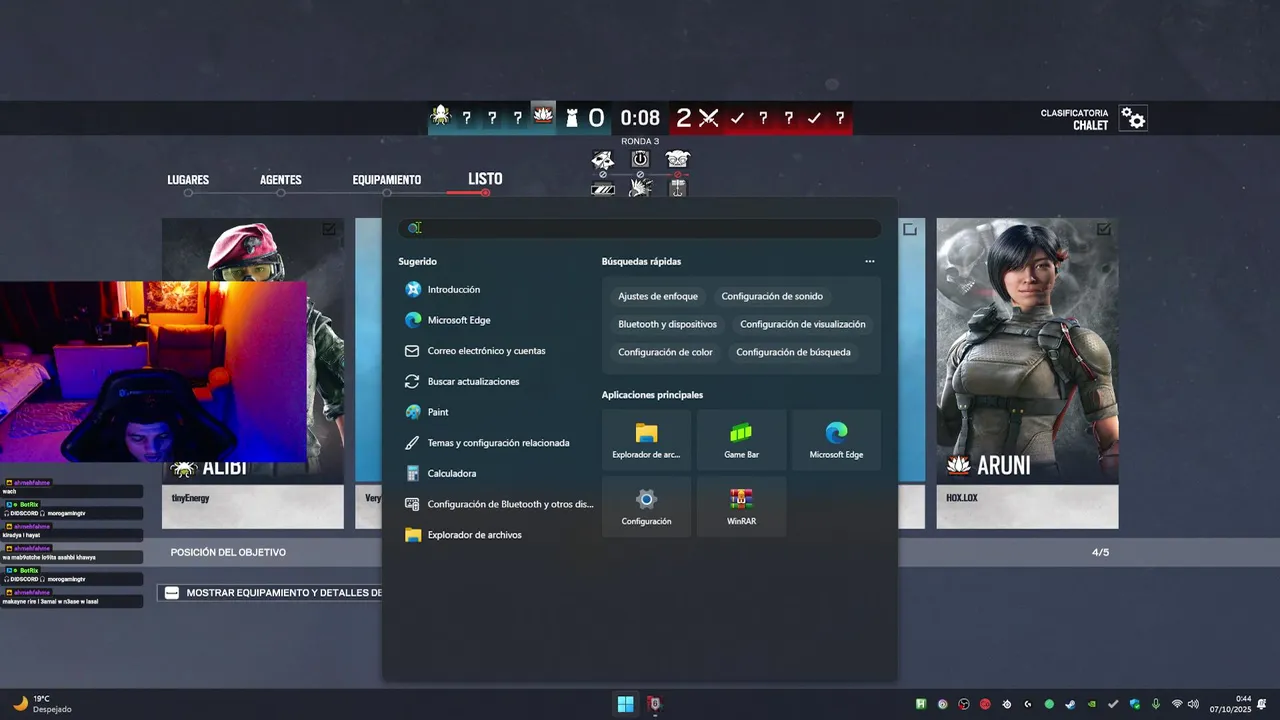Click Alibi's squid icon in the scoreboard

440,117
